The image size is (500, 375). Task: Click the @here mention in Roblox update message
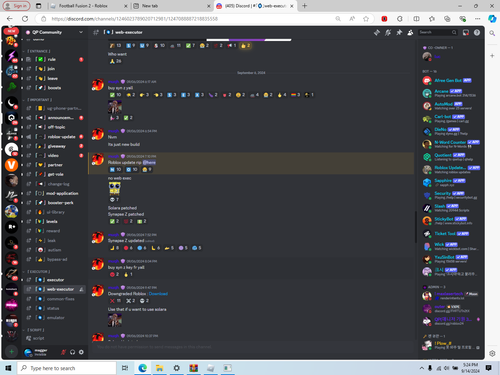(149, 162)
